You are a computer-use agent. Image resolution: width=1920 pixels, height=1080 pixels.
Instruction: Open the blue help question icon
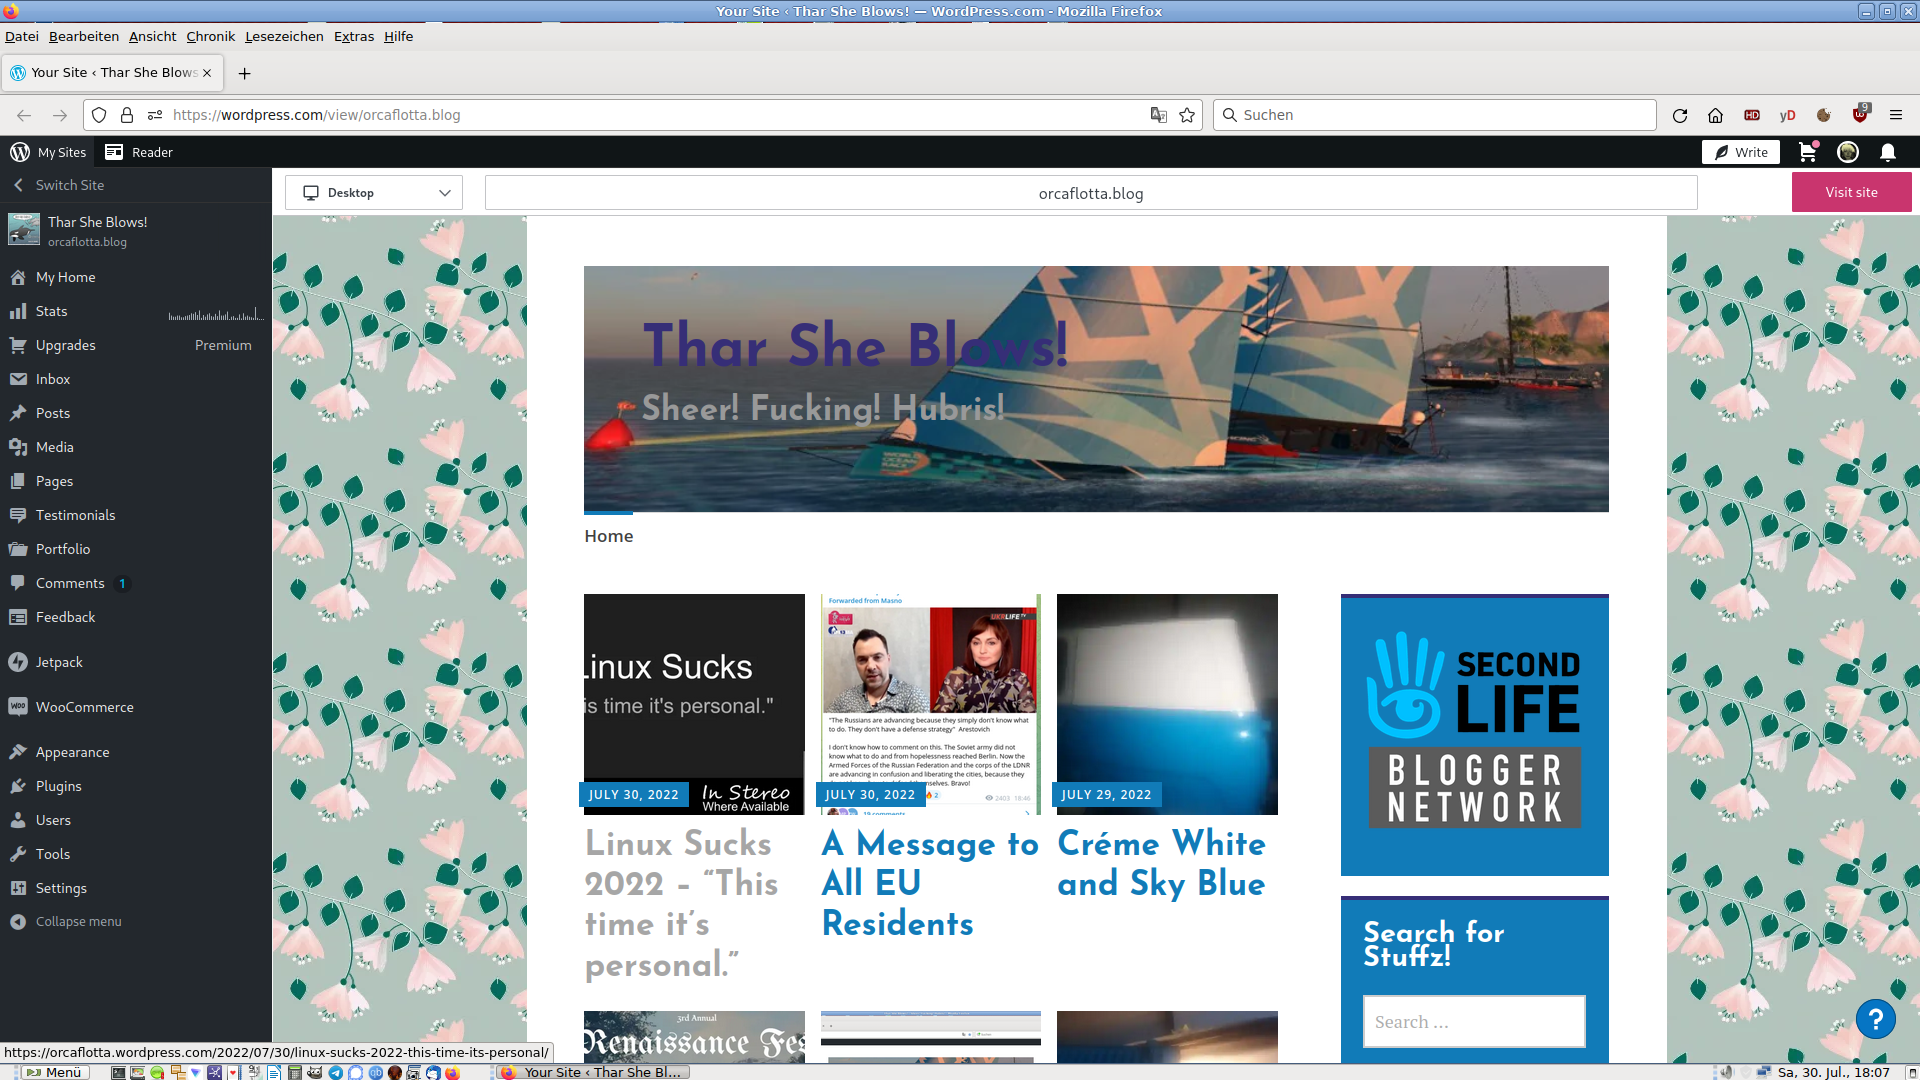[x=1875, y=1019]
